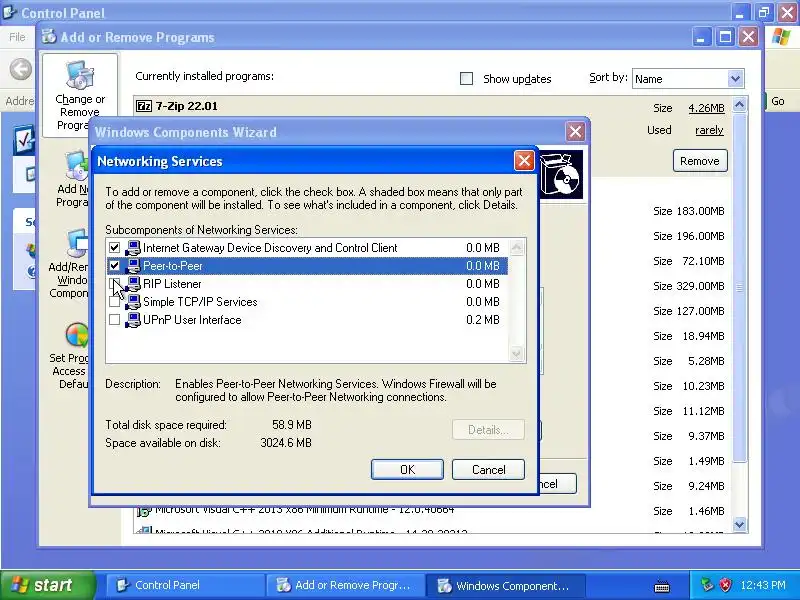
Task: Select the RIP Listener row text
Action: click(172, 284)
